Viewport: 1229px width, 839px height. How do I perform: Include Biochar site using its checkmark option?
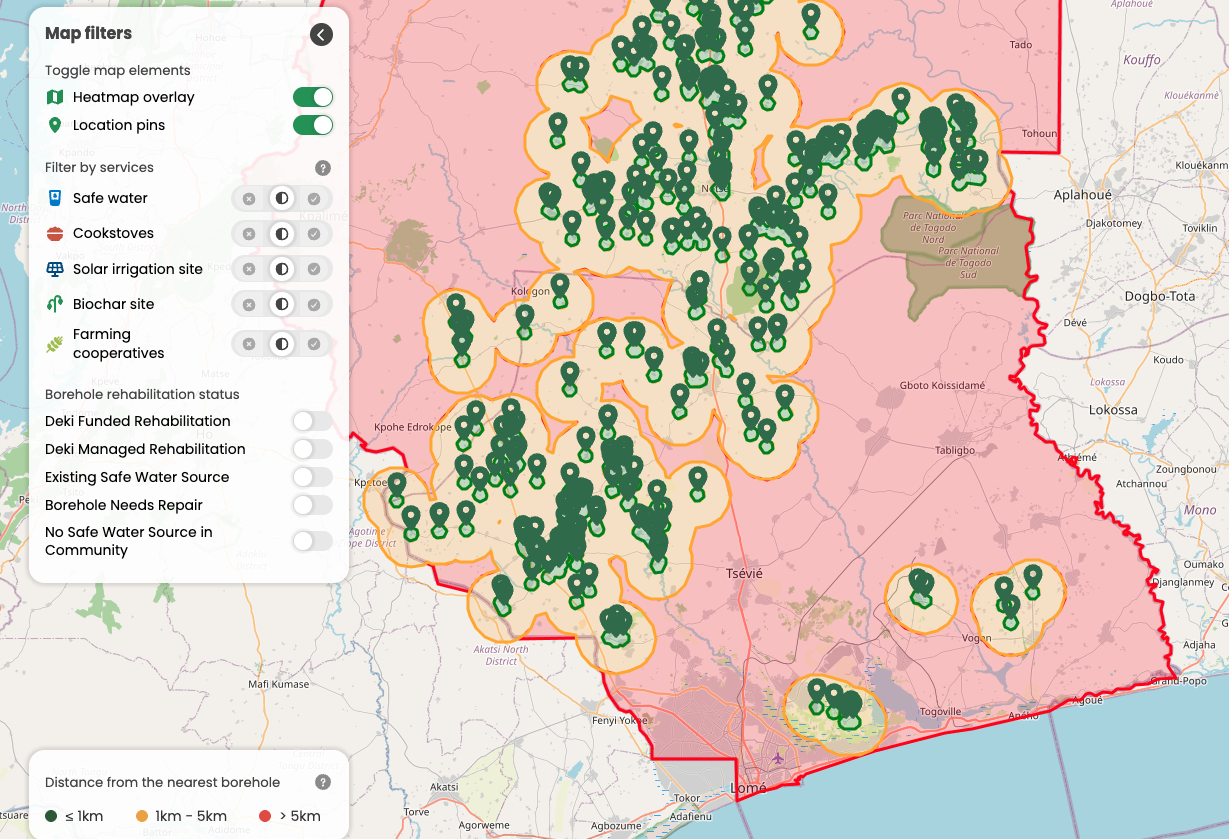[x=314, y=304]
